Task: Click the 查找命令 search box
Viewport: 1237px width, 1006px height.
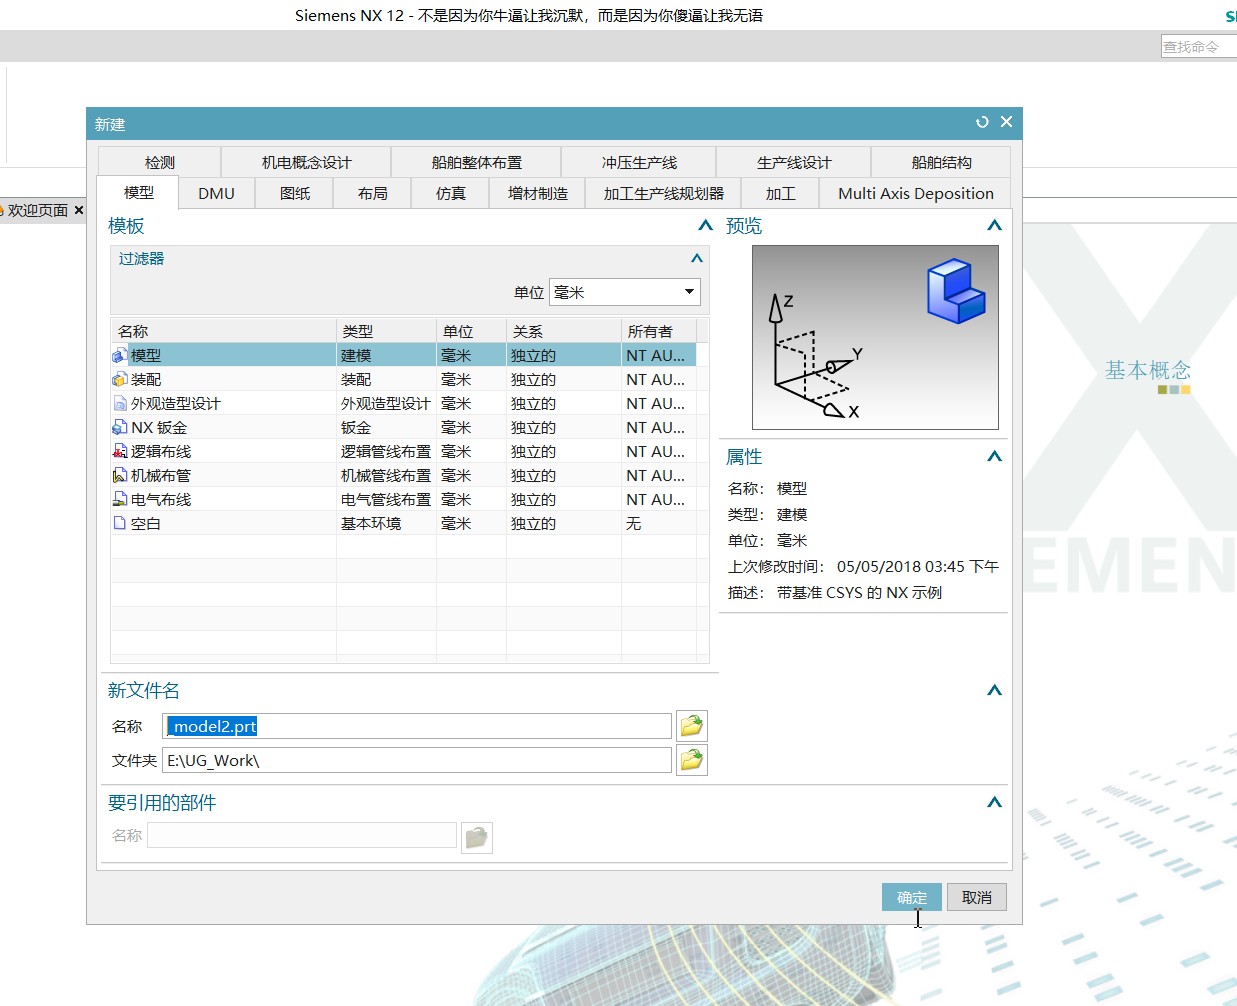Action: (1198, 46)
